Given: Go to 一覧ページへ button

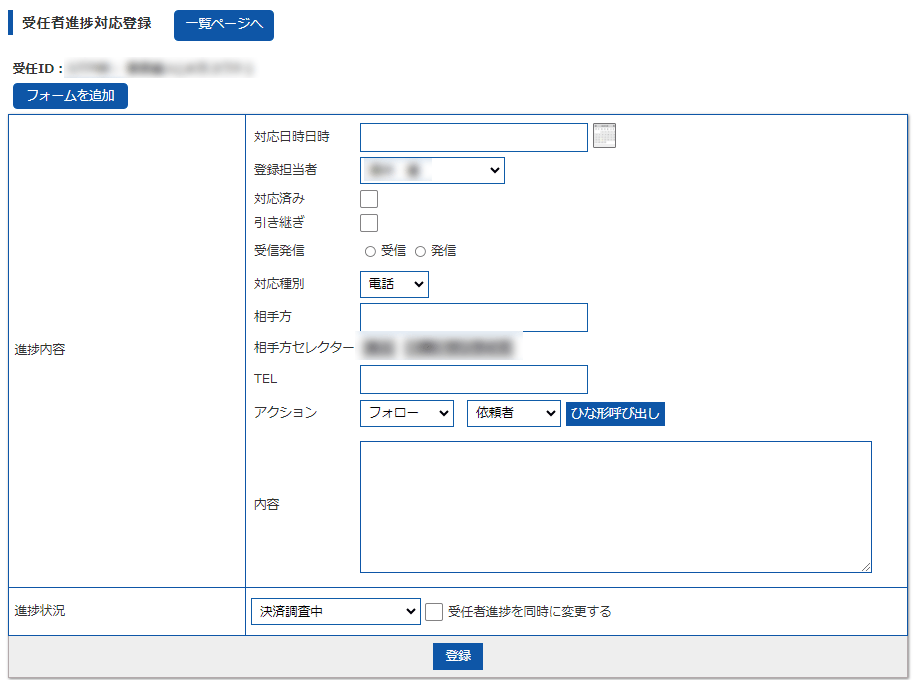Looking at the screenshot, I should [223, 25].
